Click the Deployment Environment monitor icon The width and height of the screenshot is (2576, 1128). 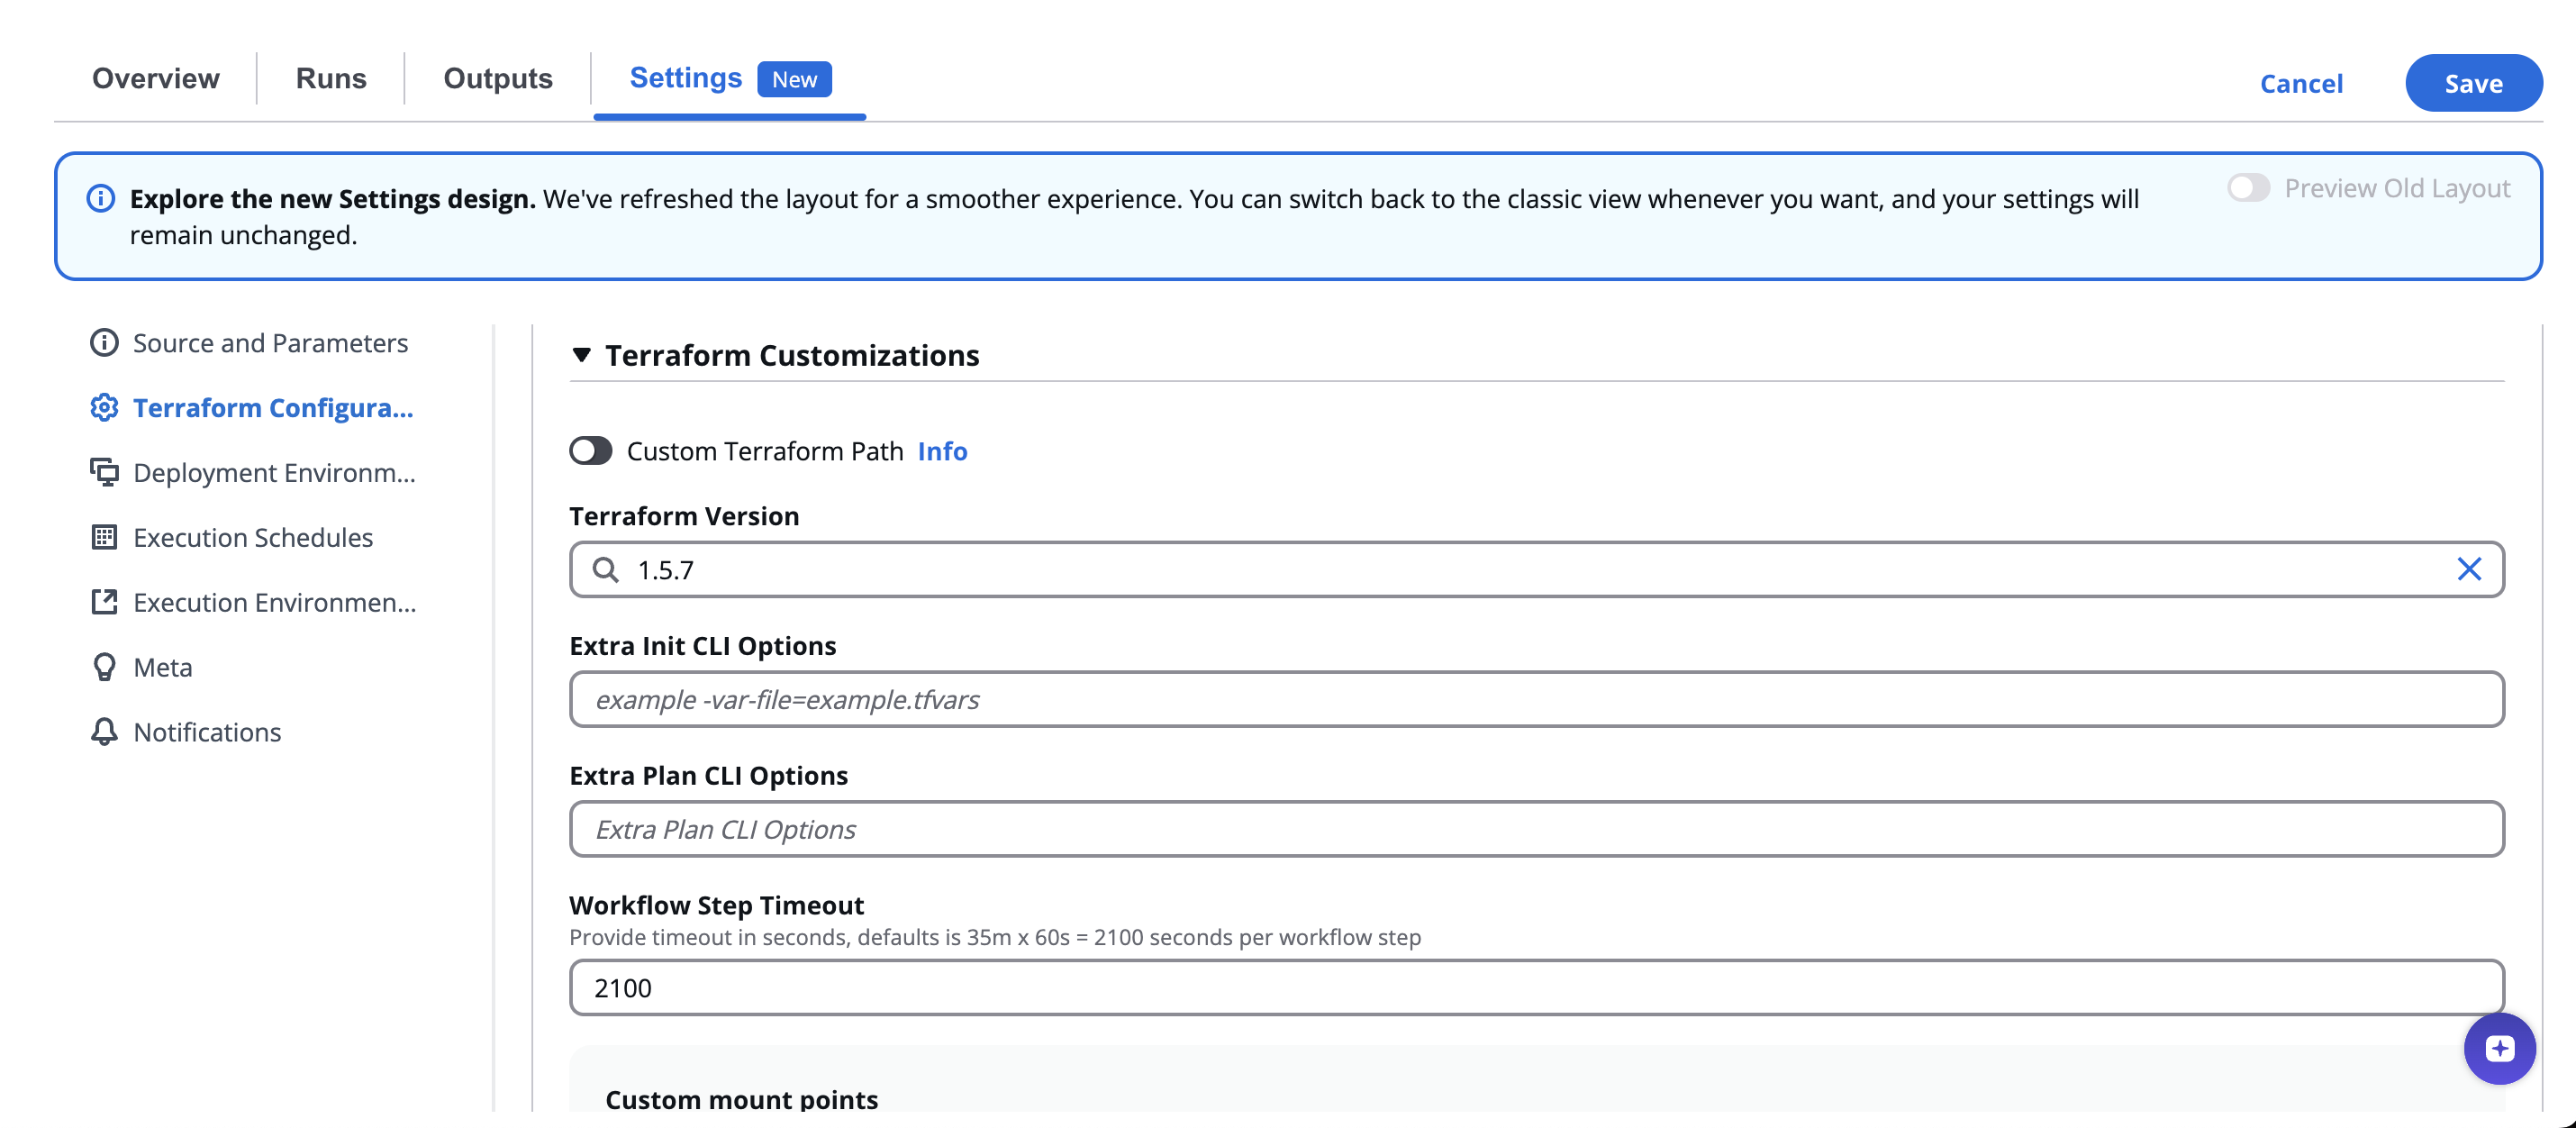click(x=104, y=472)
